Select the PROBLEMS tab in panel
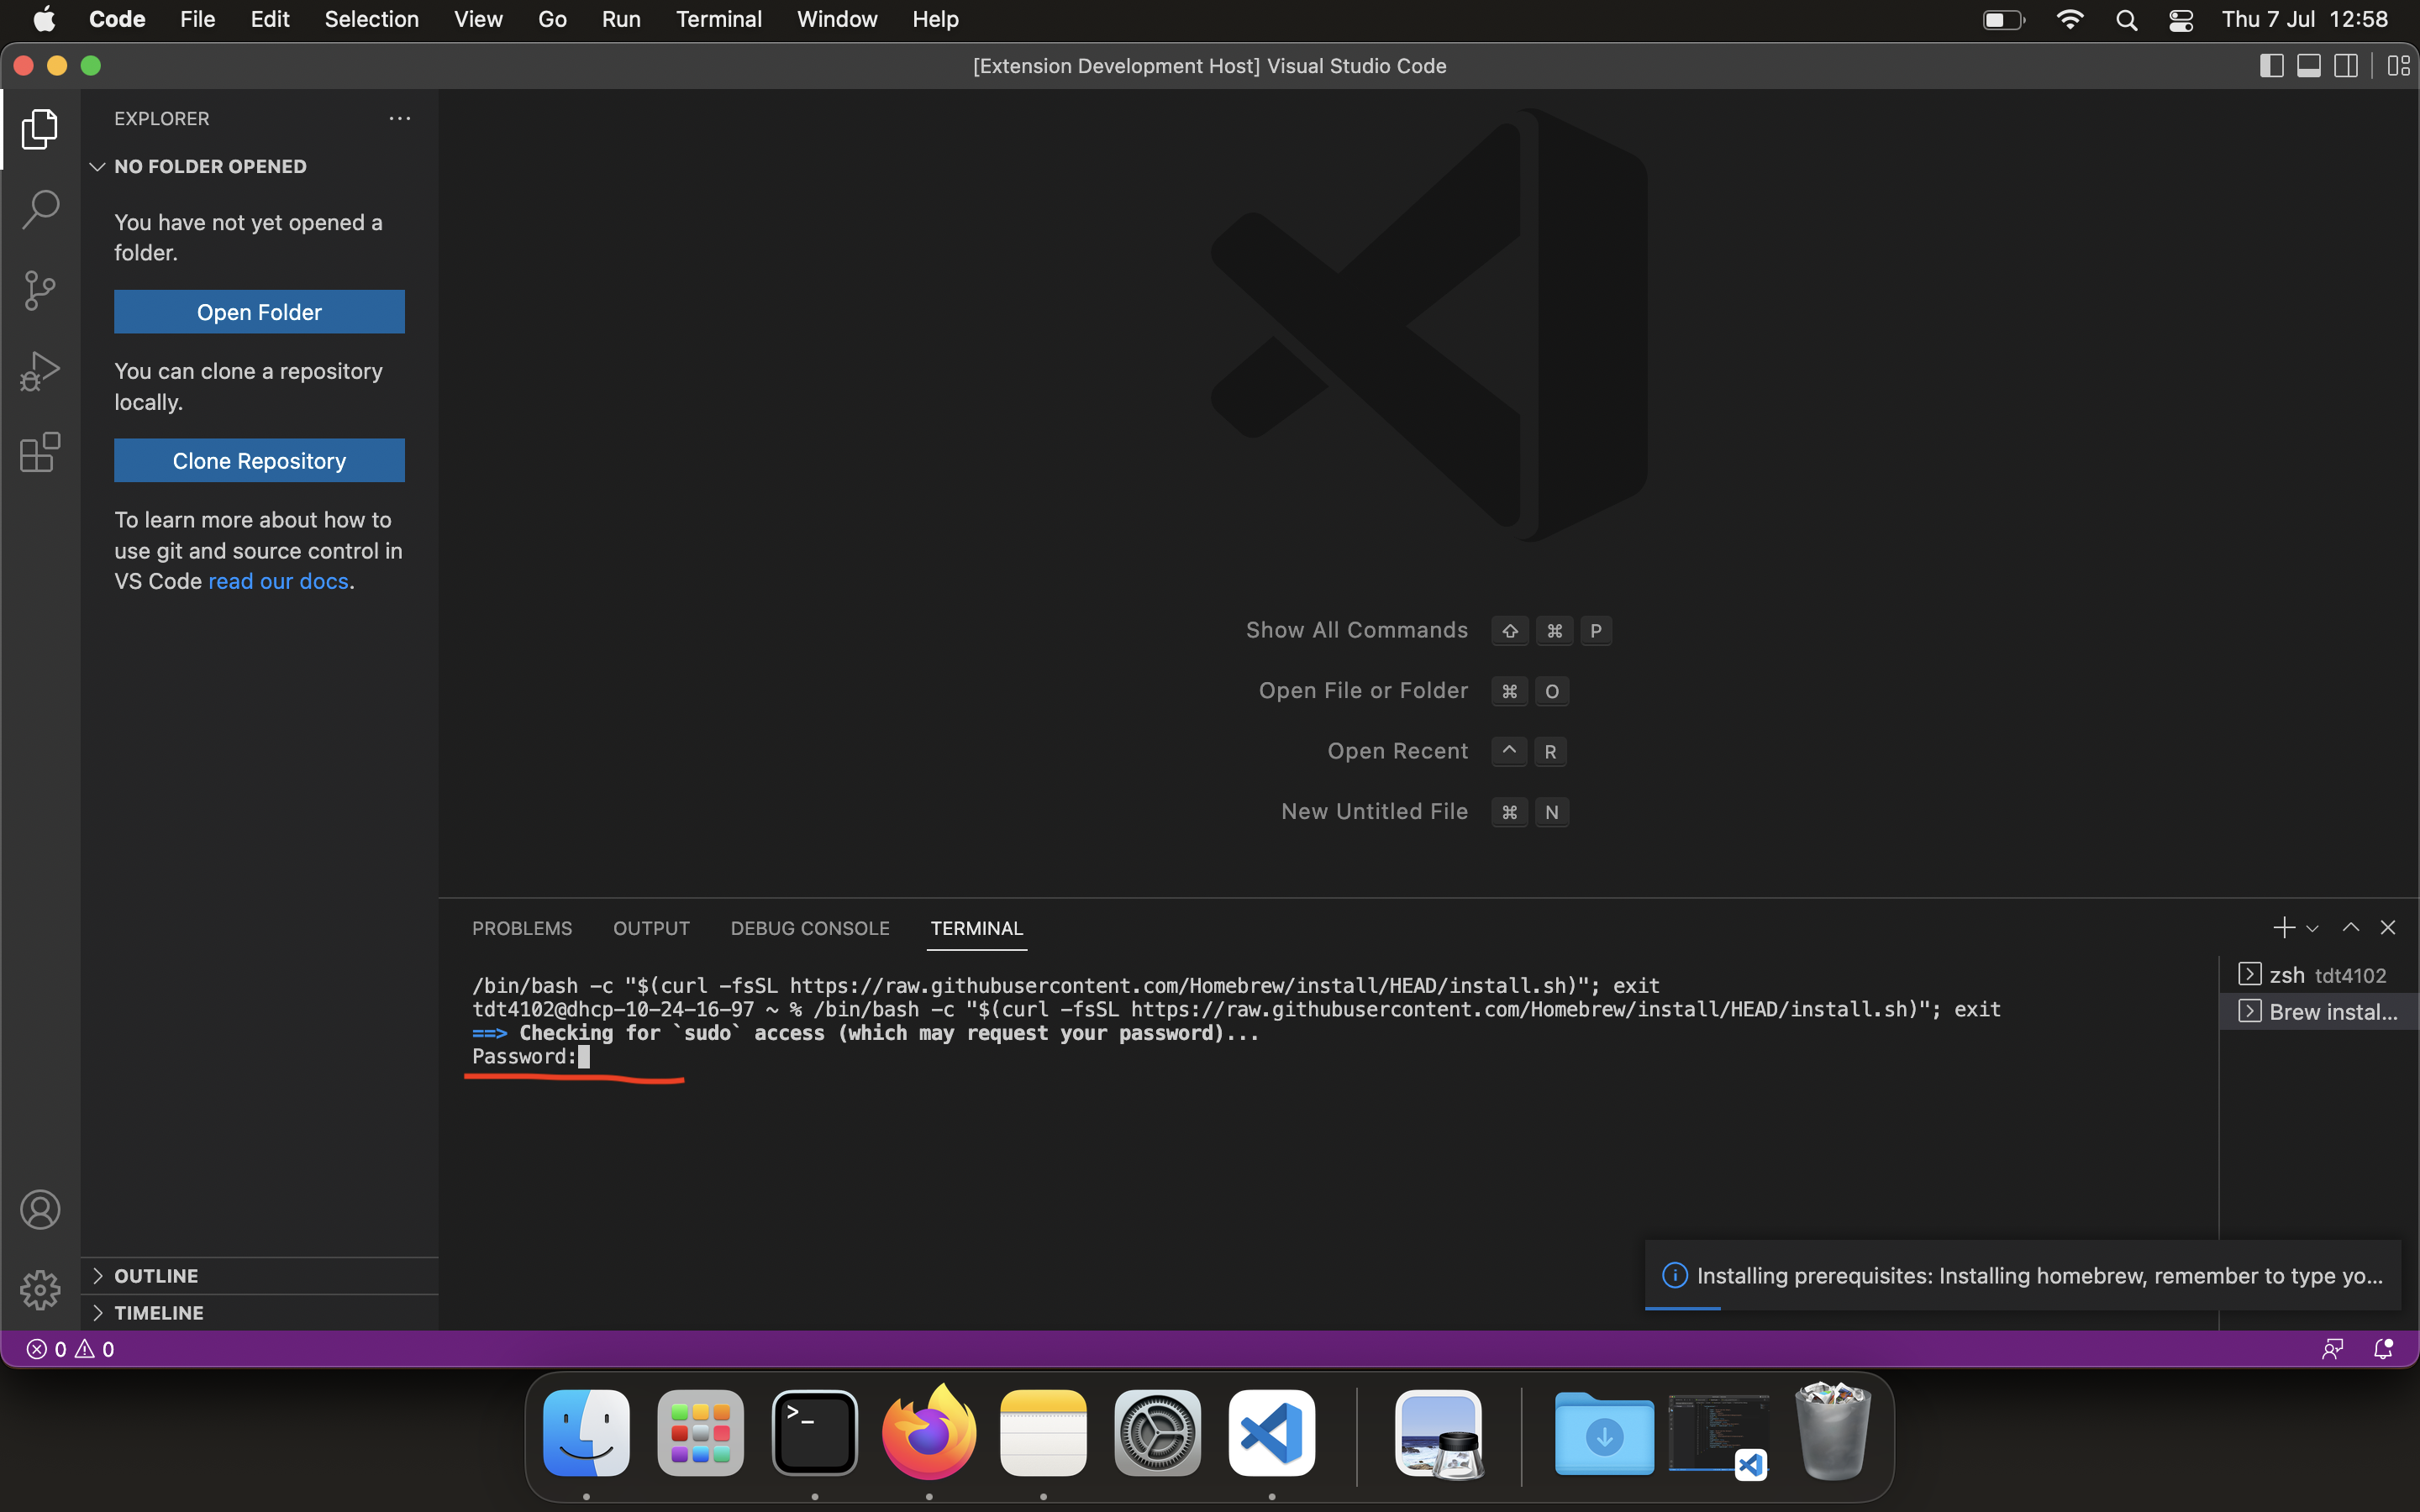Viewport: 2420px width, 1512px height. tap(521, 927)
